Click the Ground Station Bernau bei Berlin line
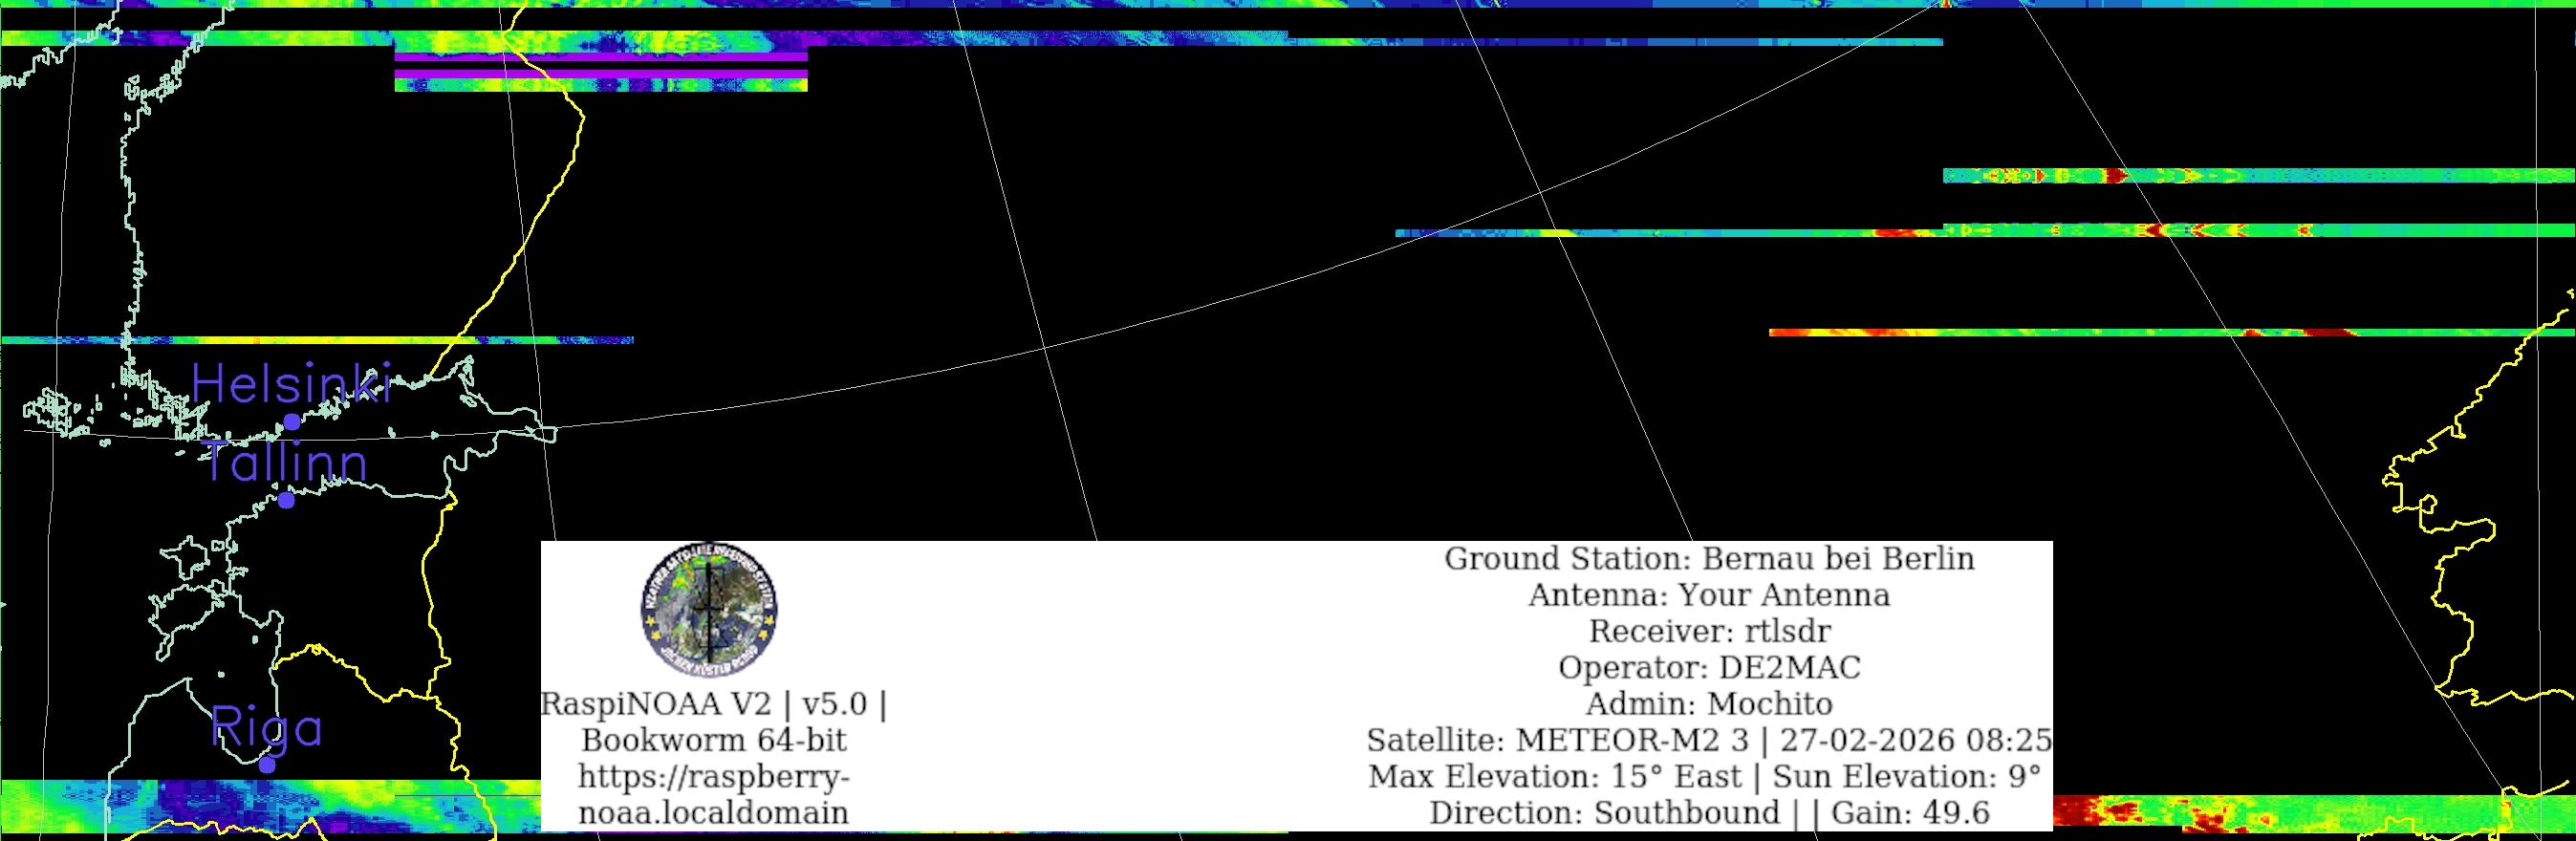The image size is (2576, 841). click(1709, 558)
